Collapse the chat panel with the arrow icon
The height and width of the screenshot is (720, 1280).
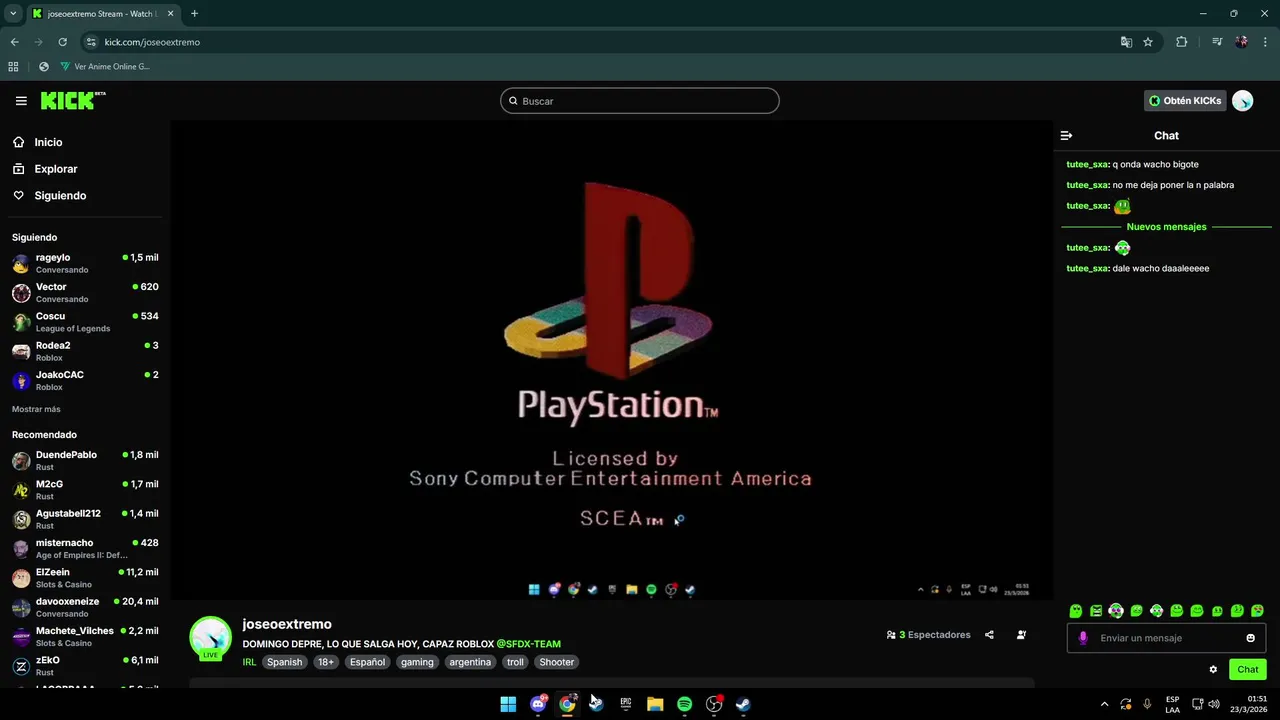[1066, 136]
